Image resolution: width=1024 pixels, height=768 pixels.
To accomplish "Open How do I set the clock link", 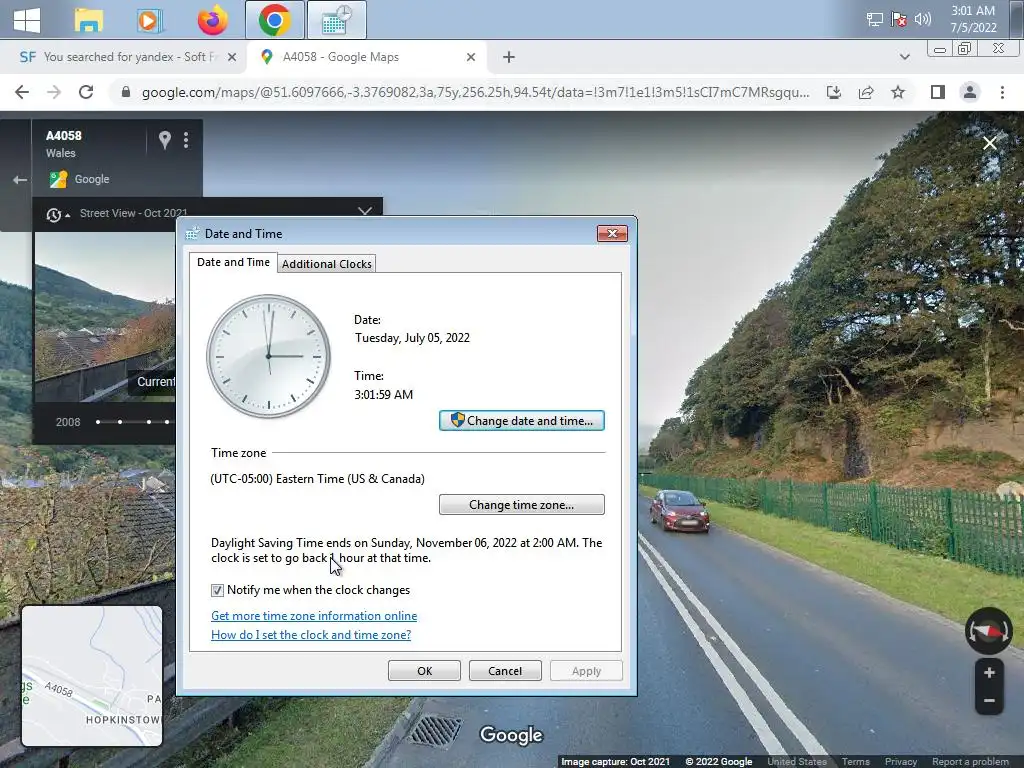I will [311, 635].
